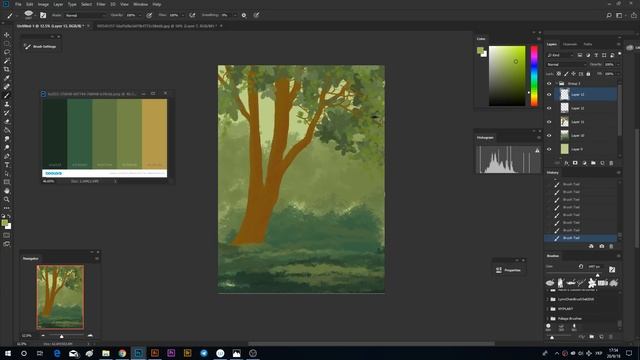Select the Gradient tool
The width and height of the screenshot is (640, 360).
coord(7,130)
